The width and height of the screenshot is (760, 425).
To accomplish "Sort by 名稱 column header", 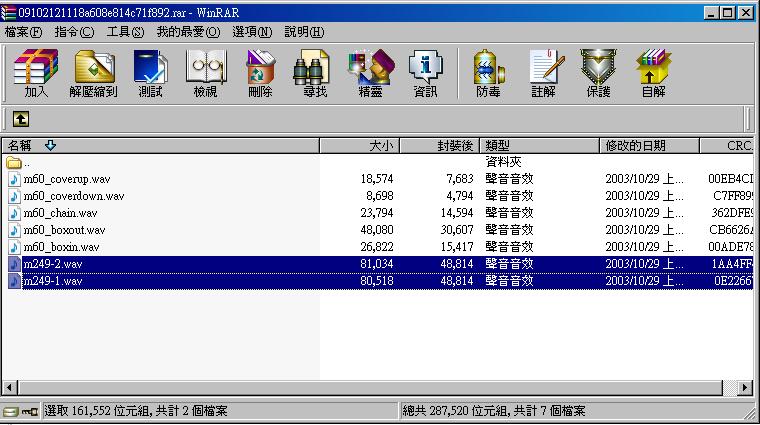I will [160, 145].
